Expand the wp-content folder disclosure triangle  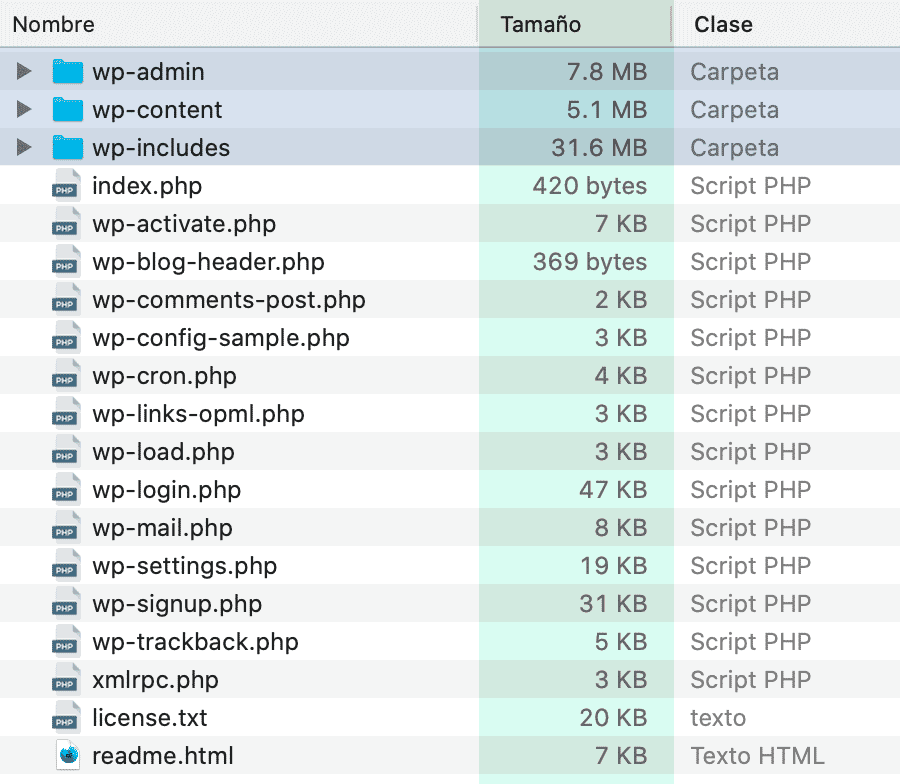tap(24, 110)
